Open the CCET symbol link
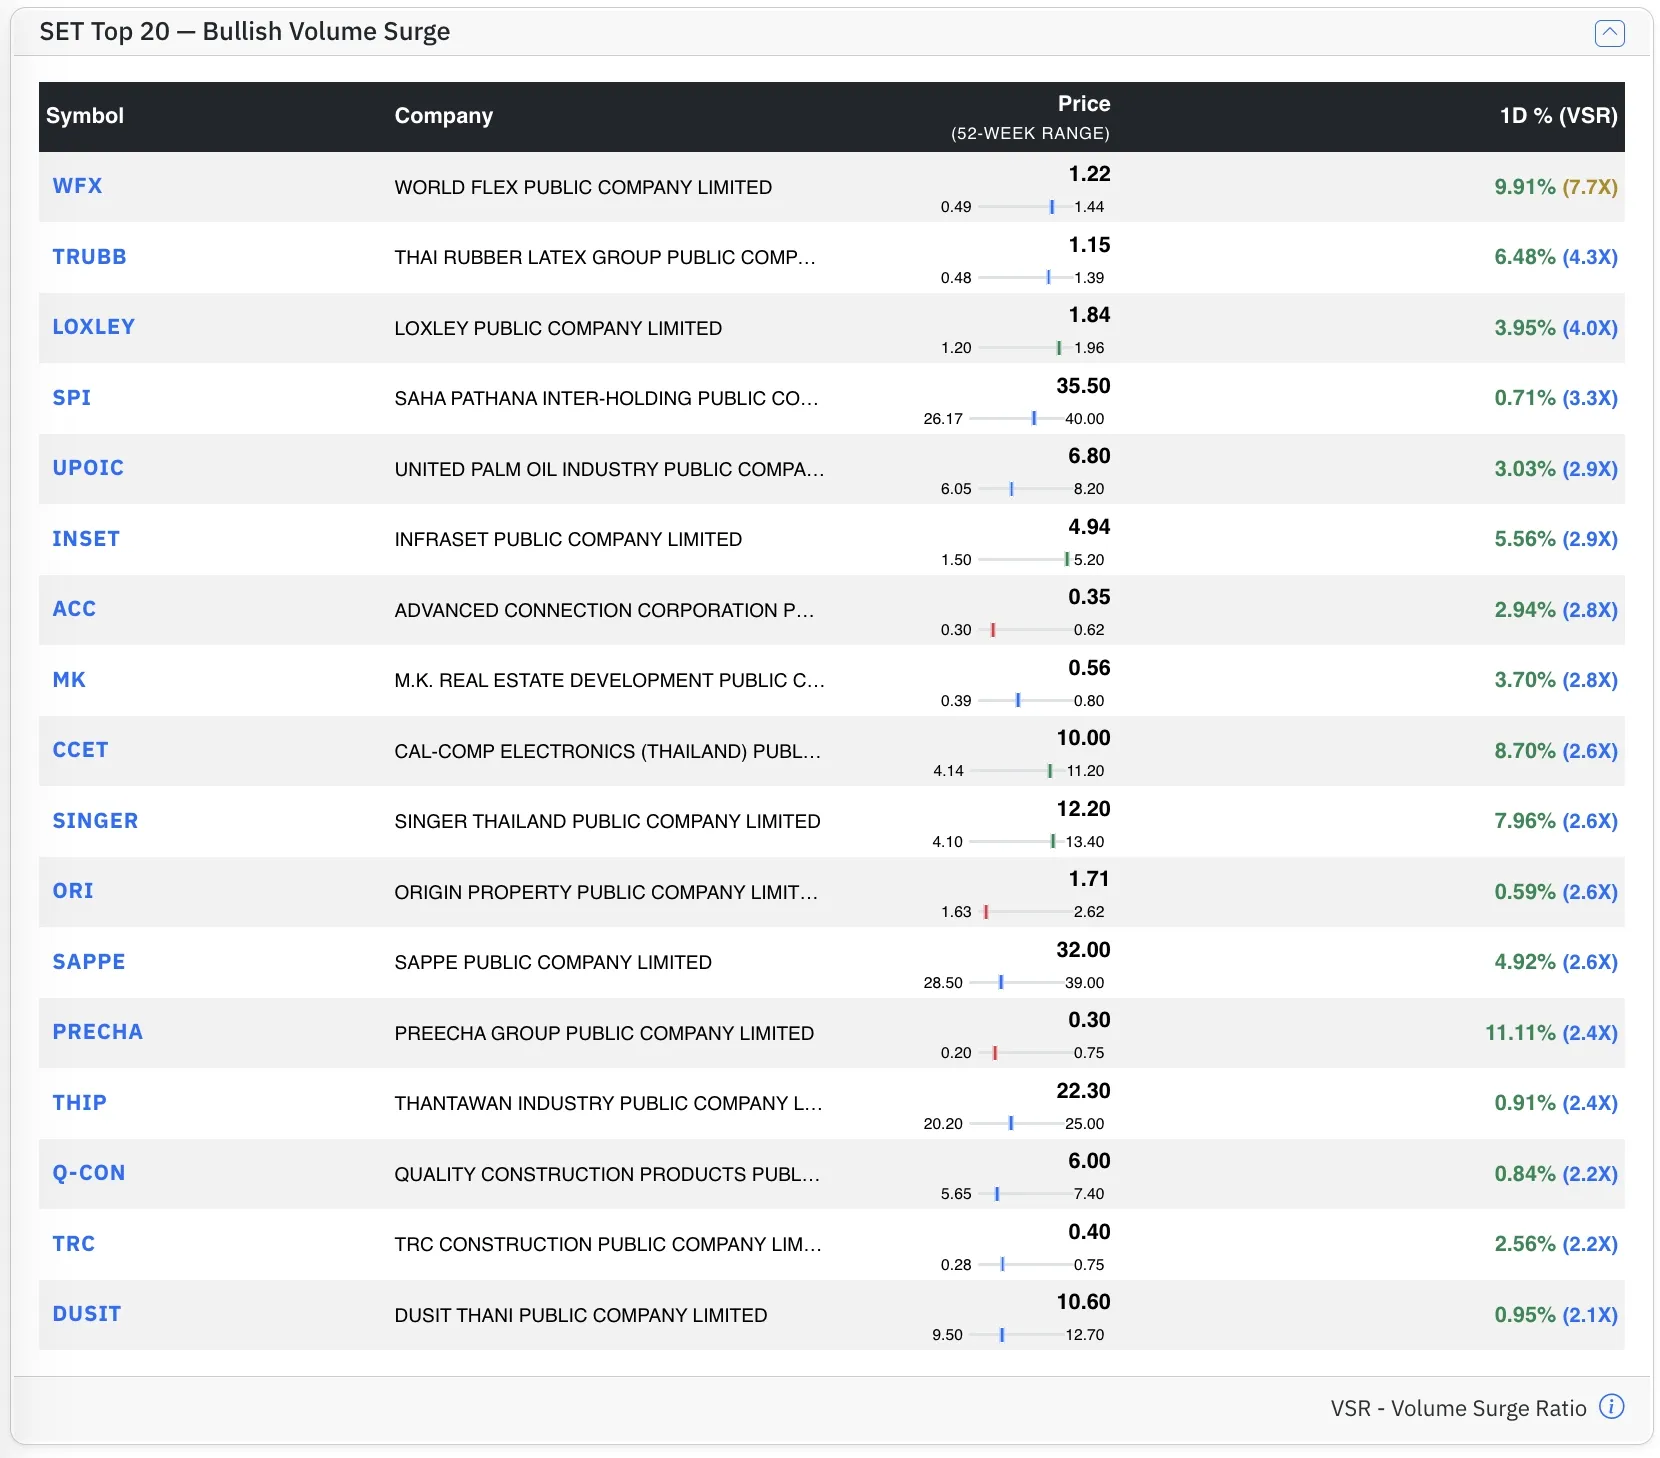This screenshot has height=1458, width=1660. tap(80, 750)
